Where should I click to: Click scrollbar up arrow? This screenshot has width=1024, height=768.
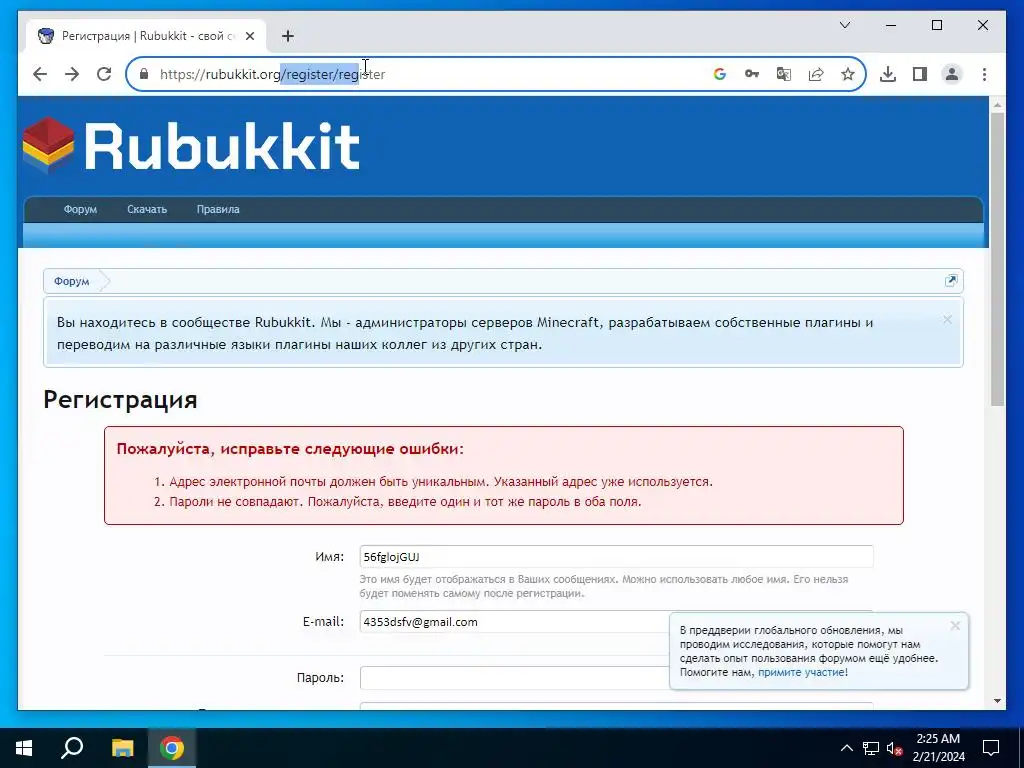pos(997,104)
